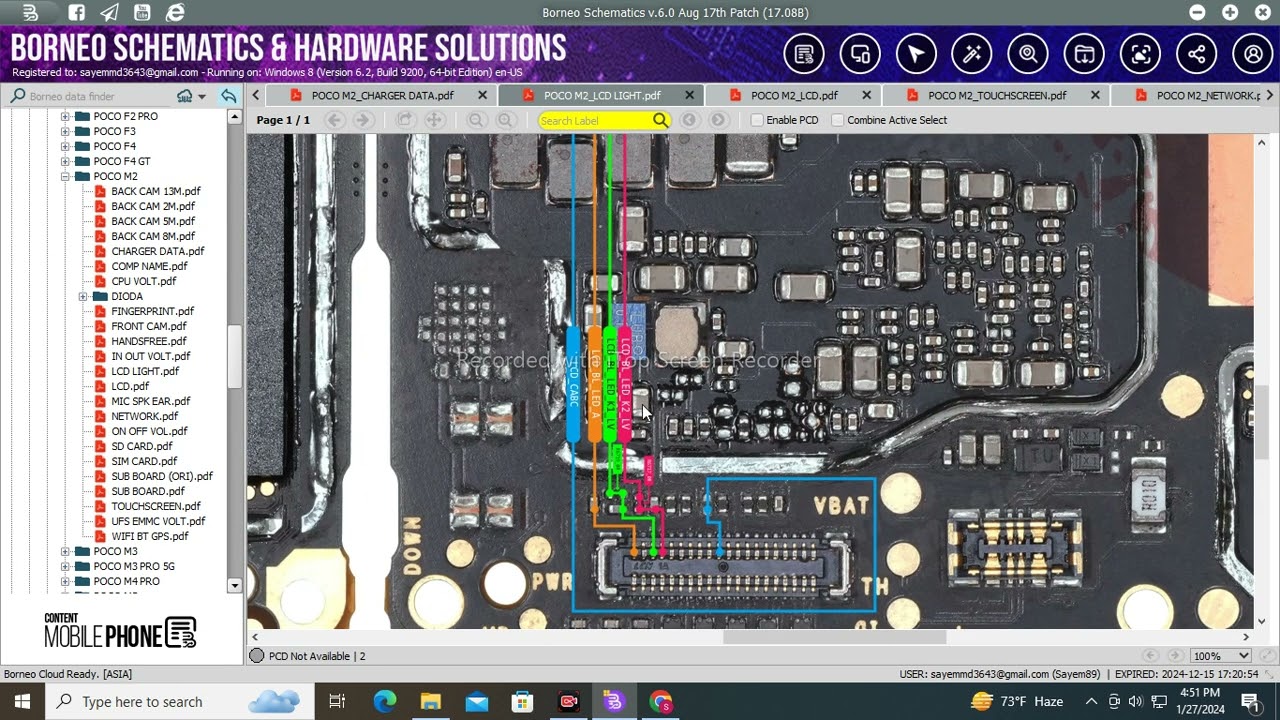
Task: Click next search result arrow
Action: [718, 120]
